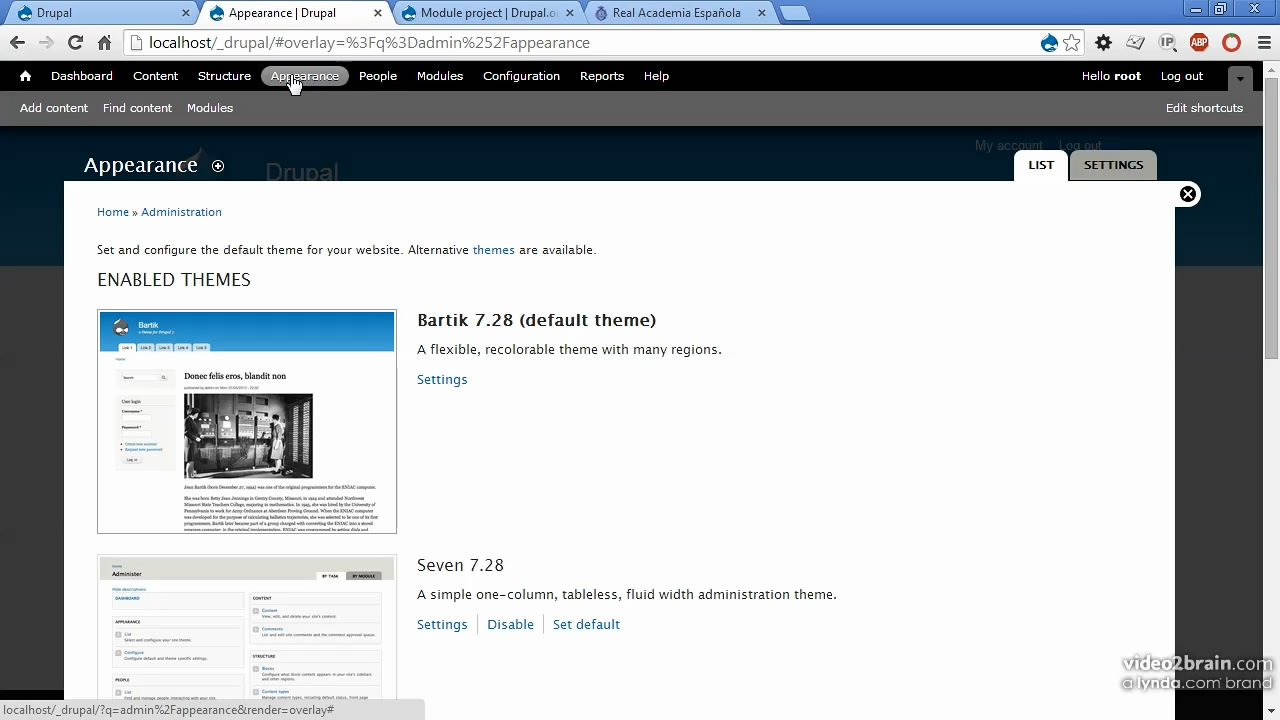Open the Help admin menu
The height and width of the screenshot is (720, 1280).
(x=656, y=76)
